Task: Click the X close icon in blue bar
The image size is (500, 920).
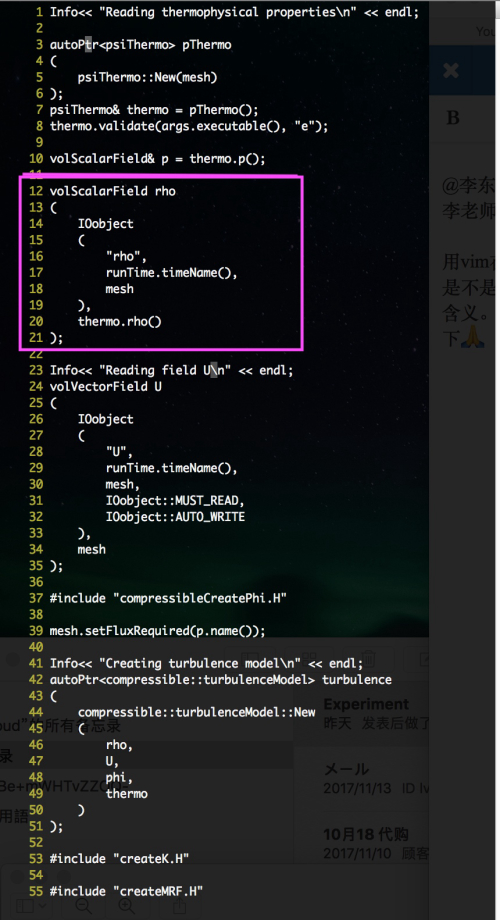Action: [x=451, y=71]
